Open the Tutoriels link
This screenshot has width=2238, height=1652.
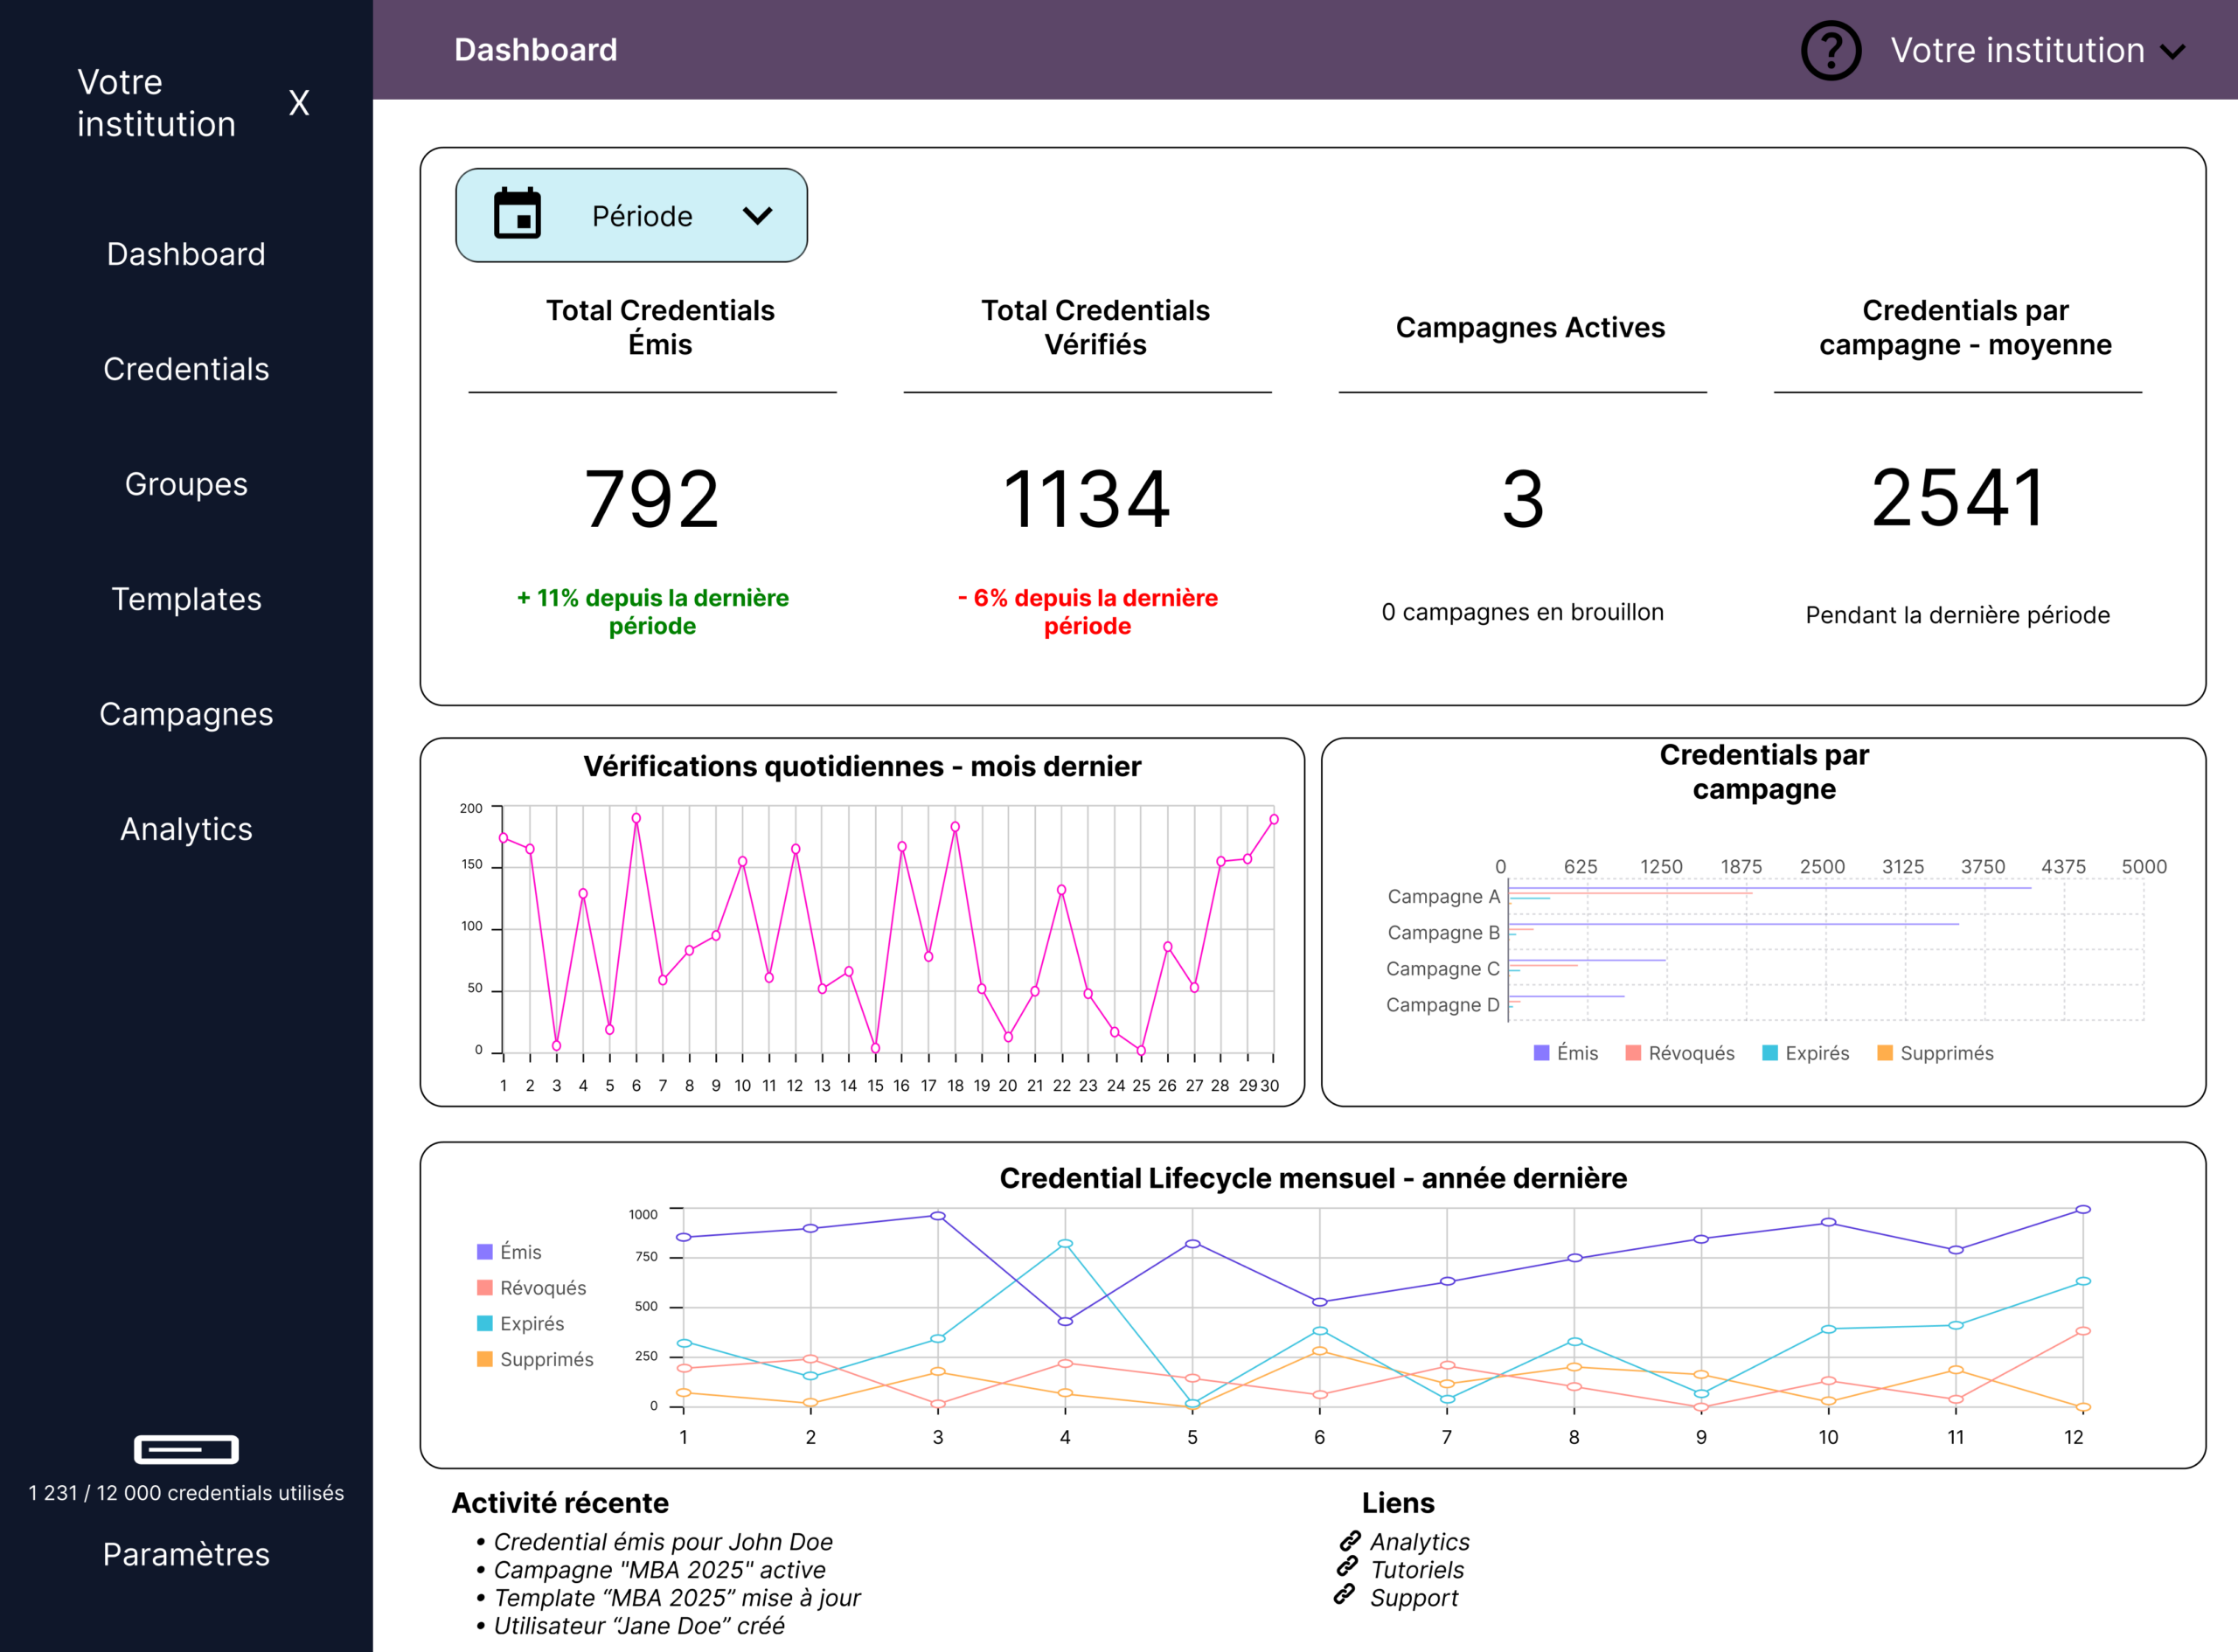coord(1416,1570)
